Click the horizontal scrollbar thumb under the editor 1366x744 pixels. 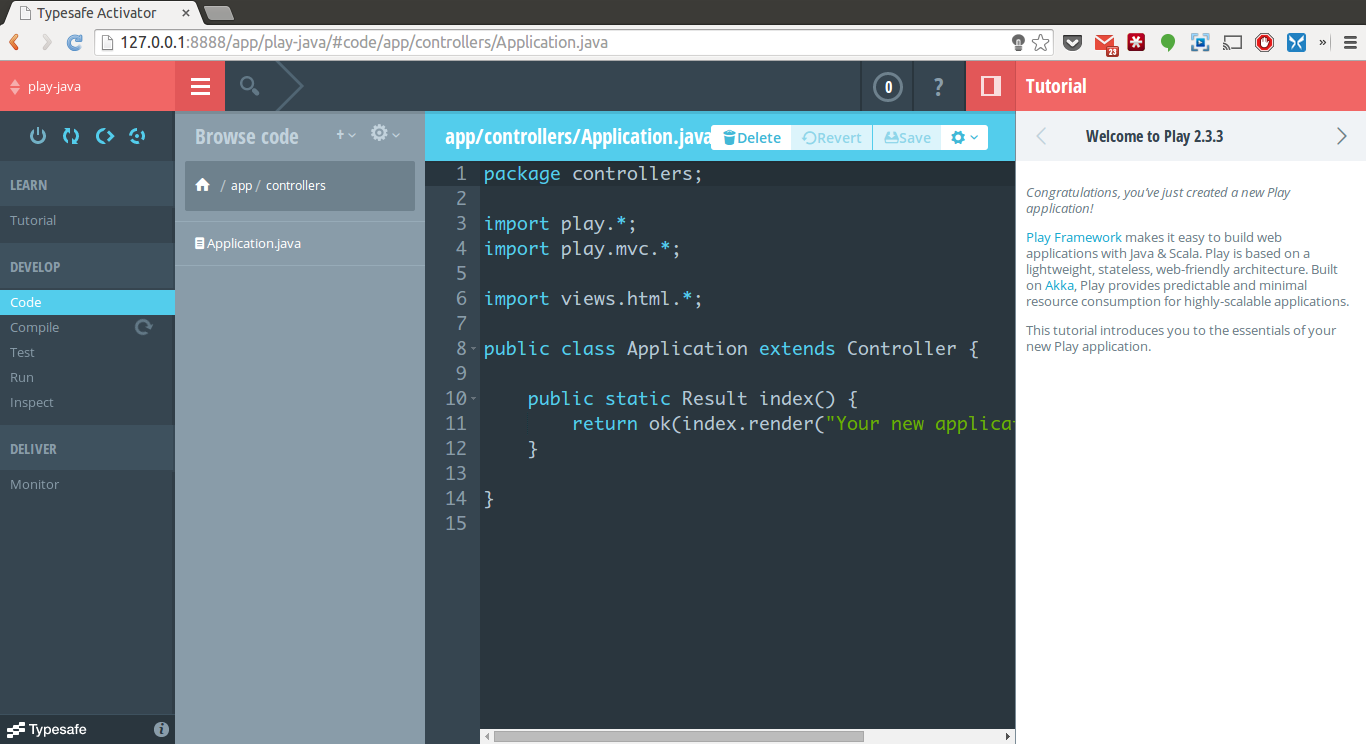tap(678, 736)
